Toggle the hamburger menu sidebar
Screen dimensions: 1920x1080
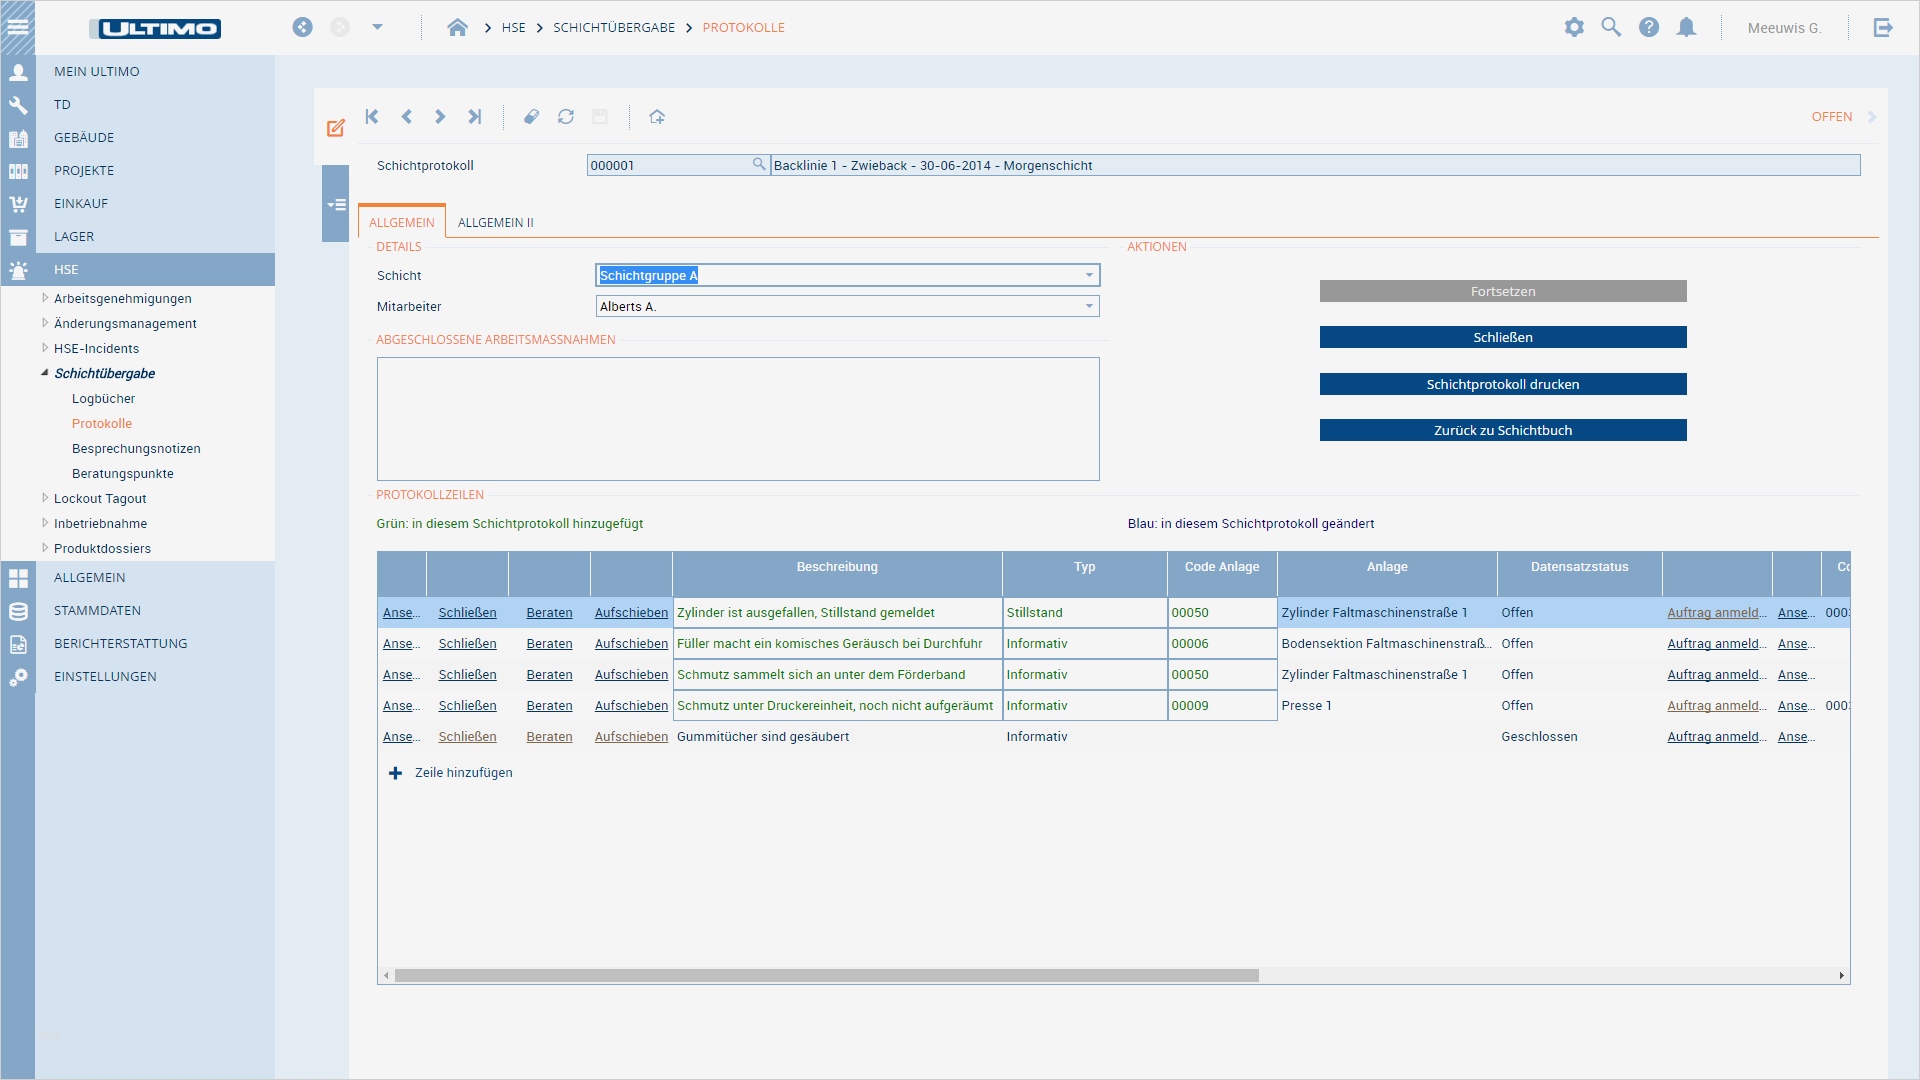(x=18, y=27)
